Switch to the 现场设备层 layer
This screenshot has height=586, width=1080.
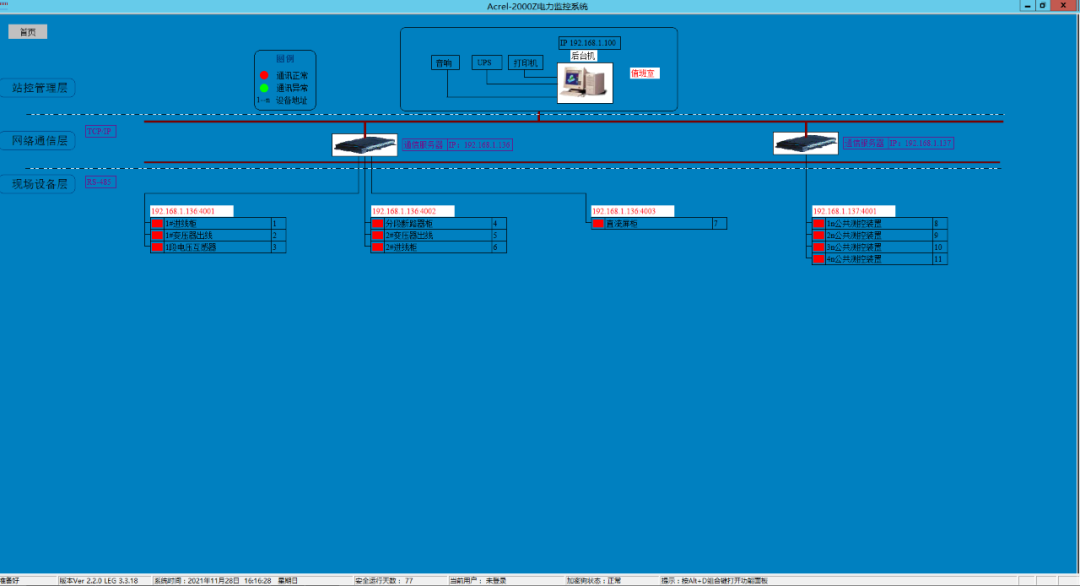tap(40, 182)
